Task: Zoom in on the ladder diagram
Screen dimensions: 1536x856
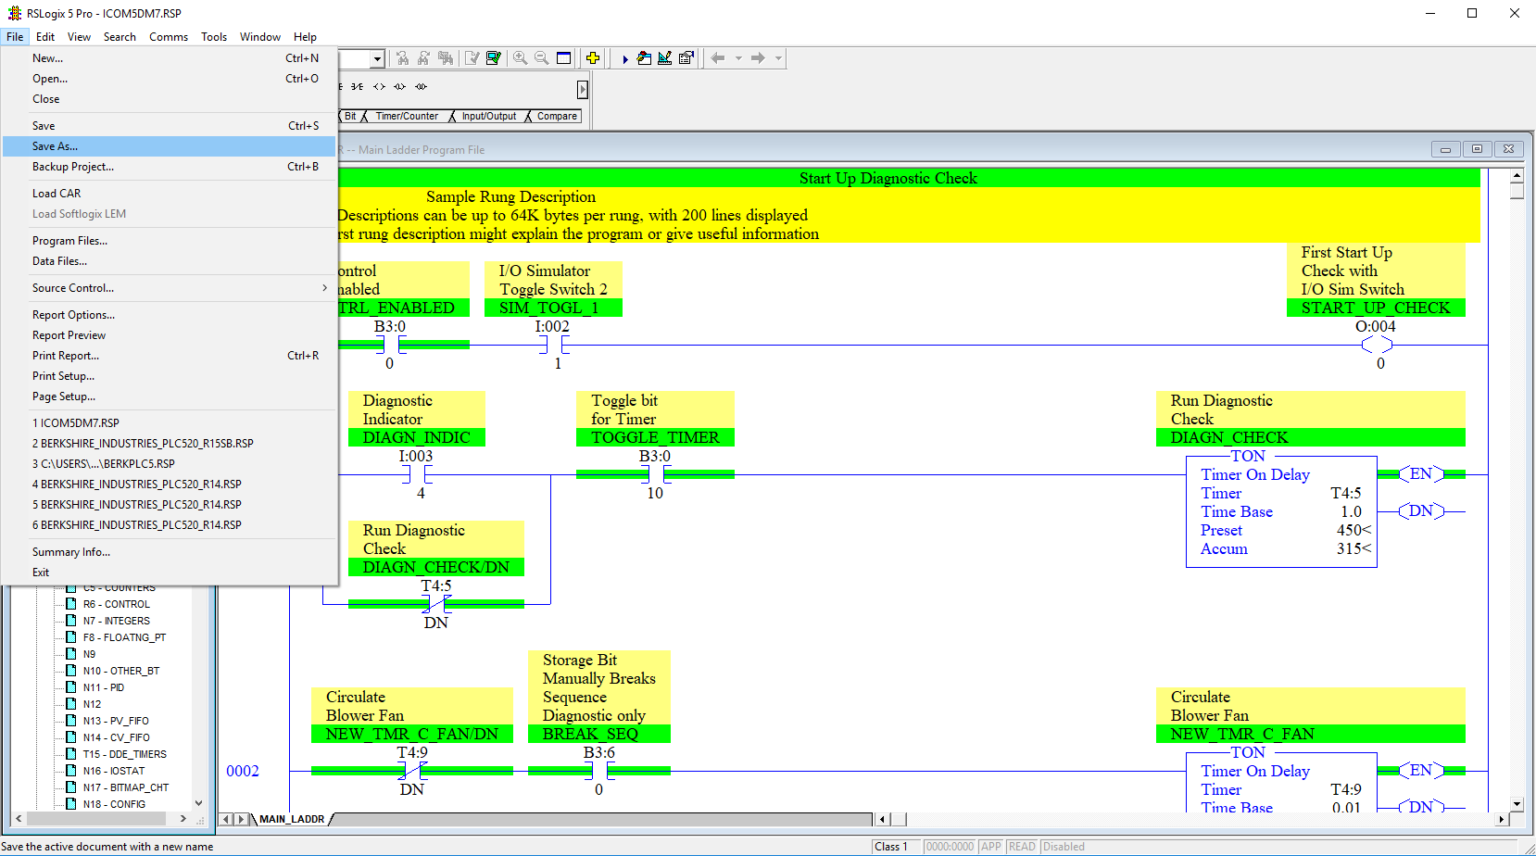Action: [519, 58]
